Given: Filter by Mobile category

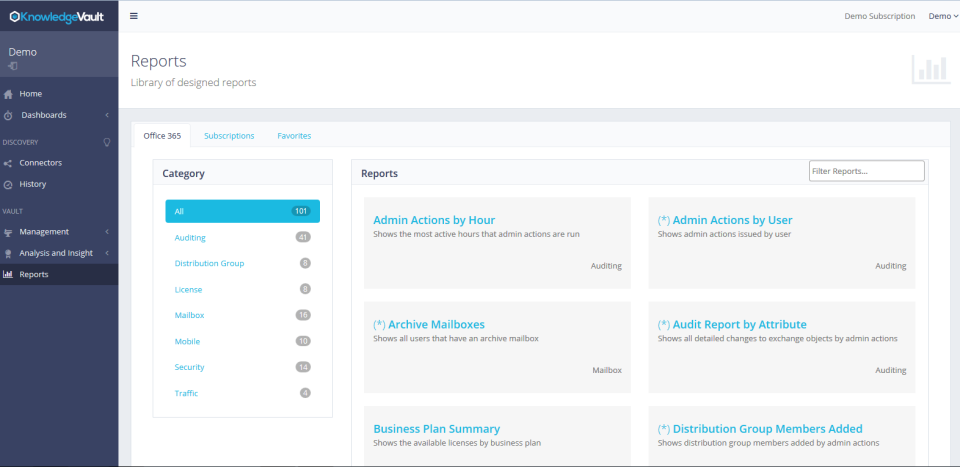Looking at the screenshot, I should click(x=242, y=342).
